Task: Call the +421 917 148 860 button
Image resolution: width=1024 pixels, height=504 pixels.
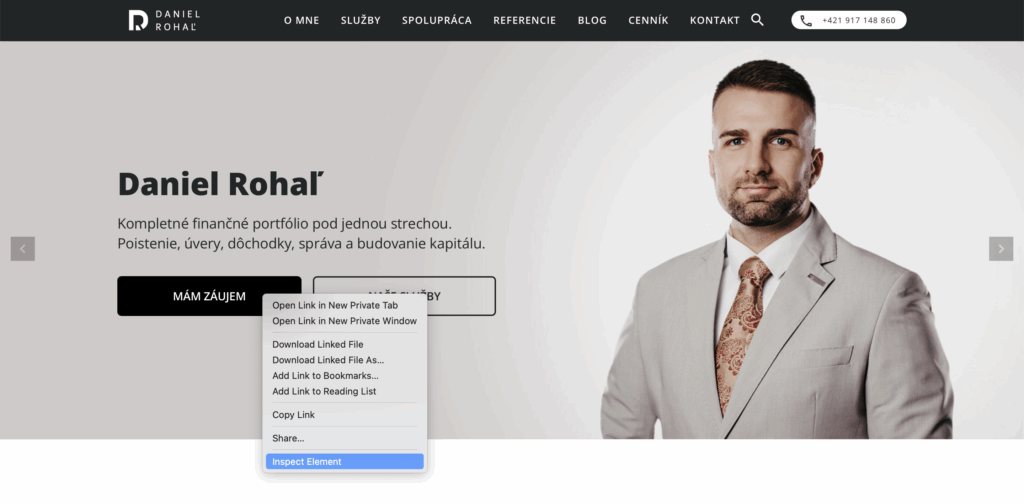Action: [x=848, y=20]
